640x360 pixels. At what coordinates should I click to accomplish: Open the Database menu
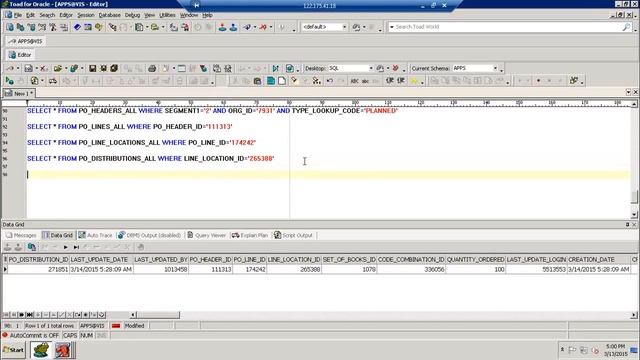[x=109, y=15]
